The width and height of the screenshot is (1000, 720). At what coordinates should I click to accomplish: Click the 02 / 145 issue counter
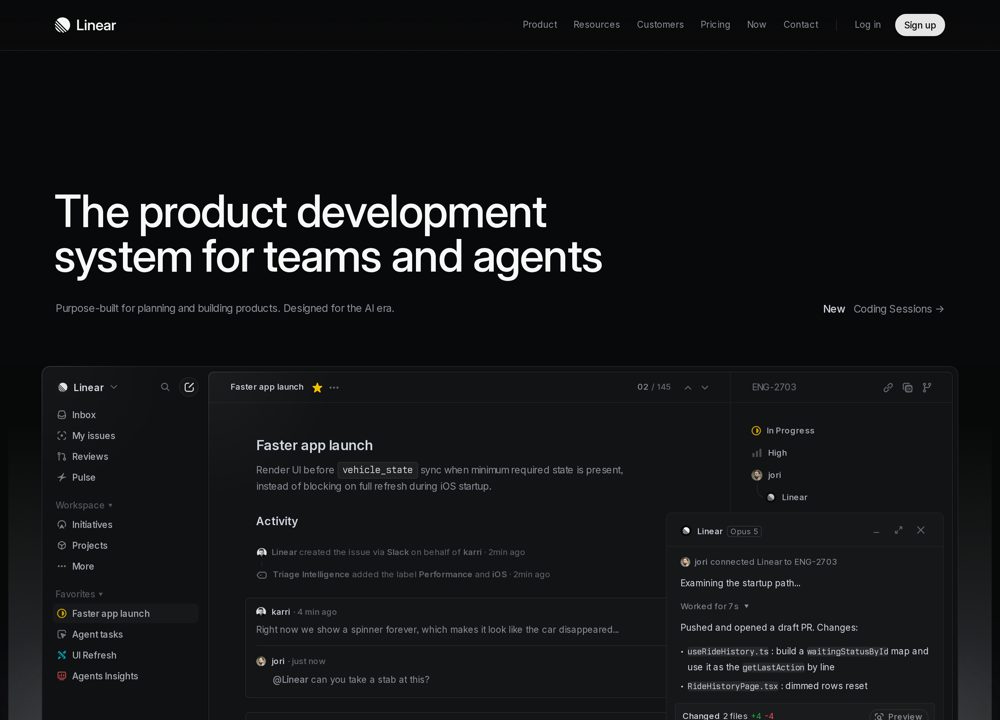654,387
